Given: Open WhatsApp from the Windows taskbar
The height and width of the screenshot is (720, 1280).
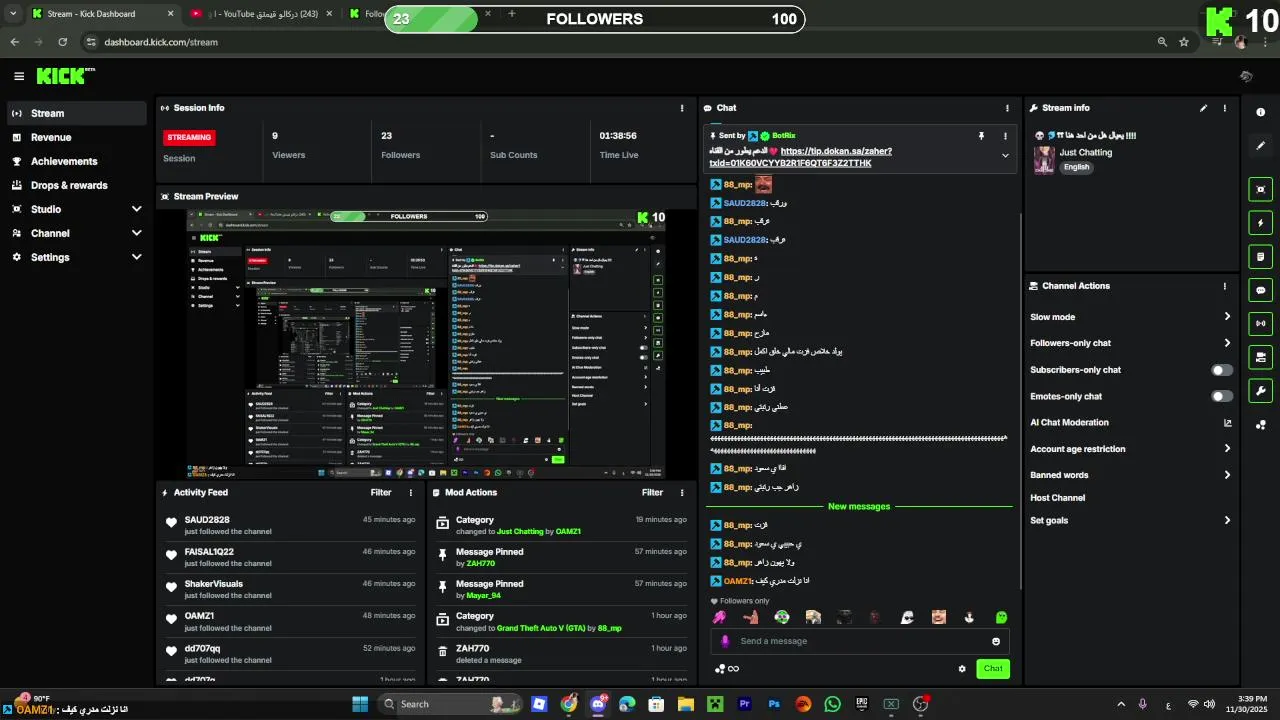Looking at the screenshot, I should click(x=832, y=704).
